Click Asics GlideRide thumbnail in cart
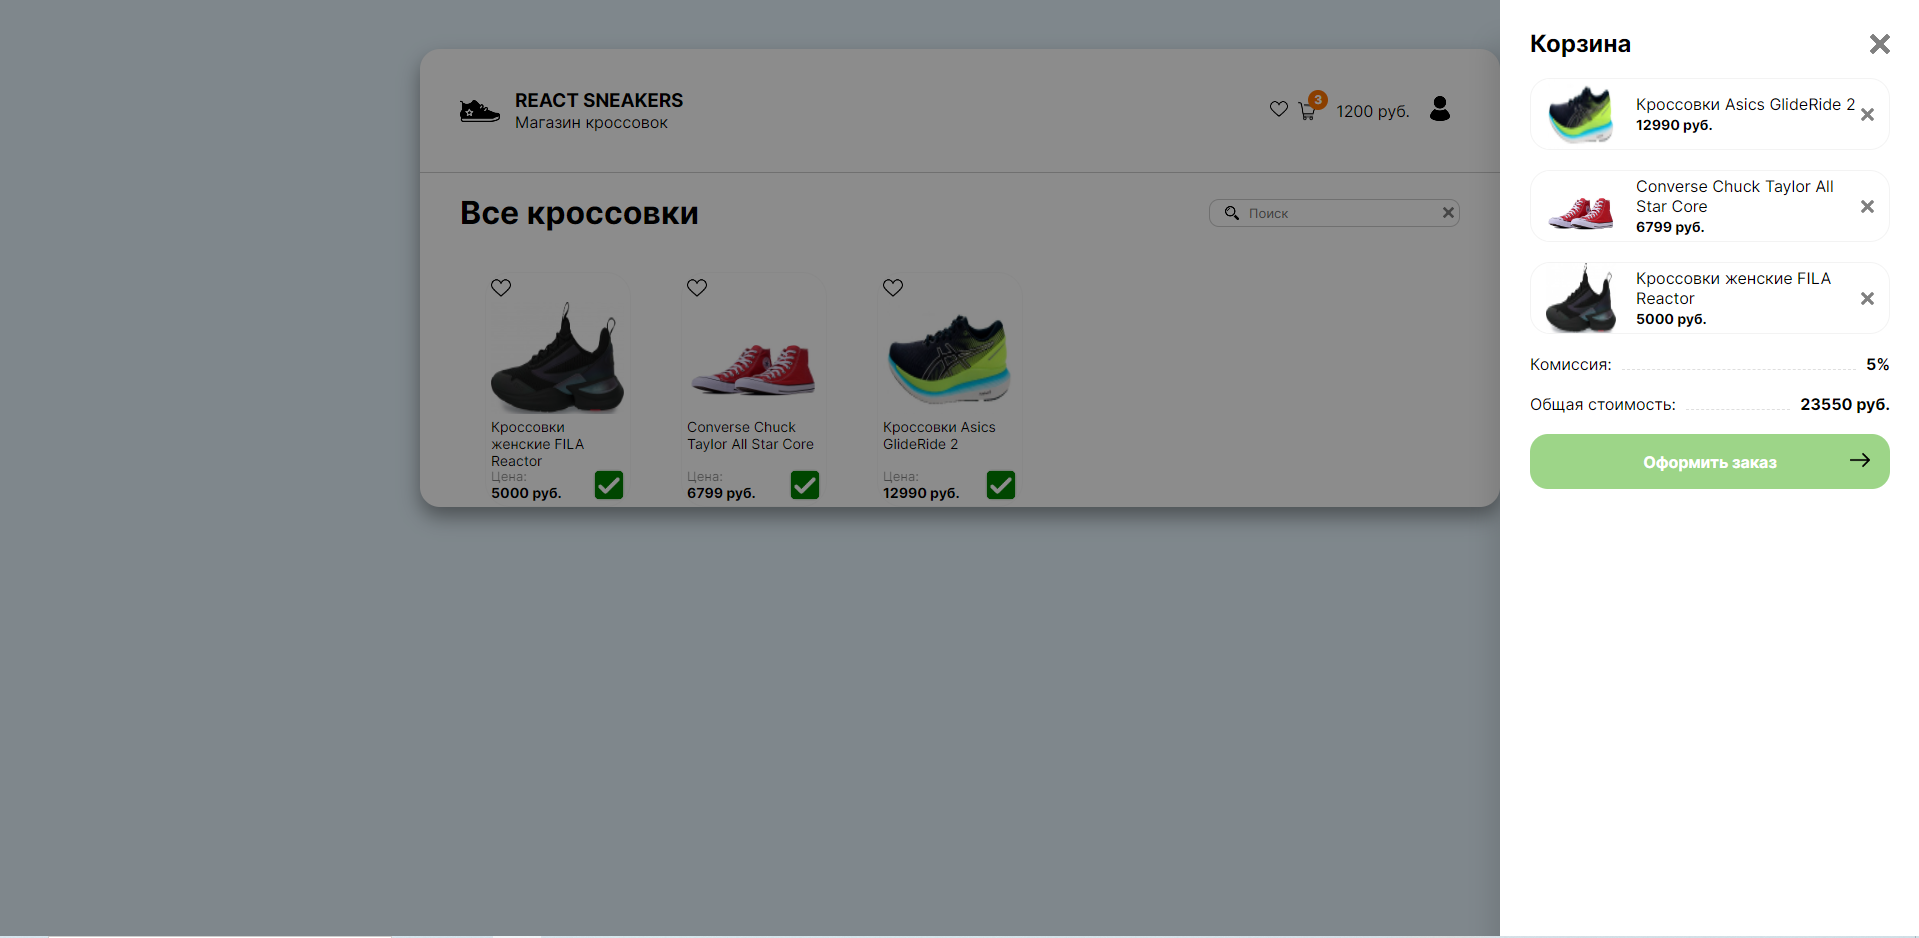 1580,114
